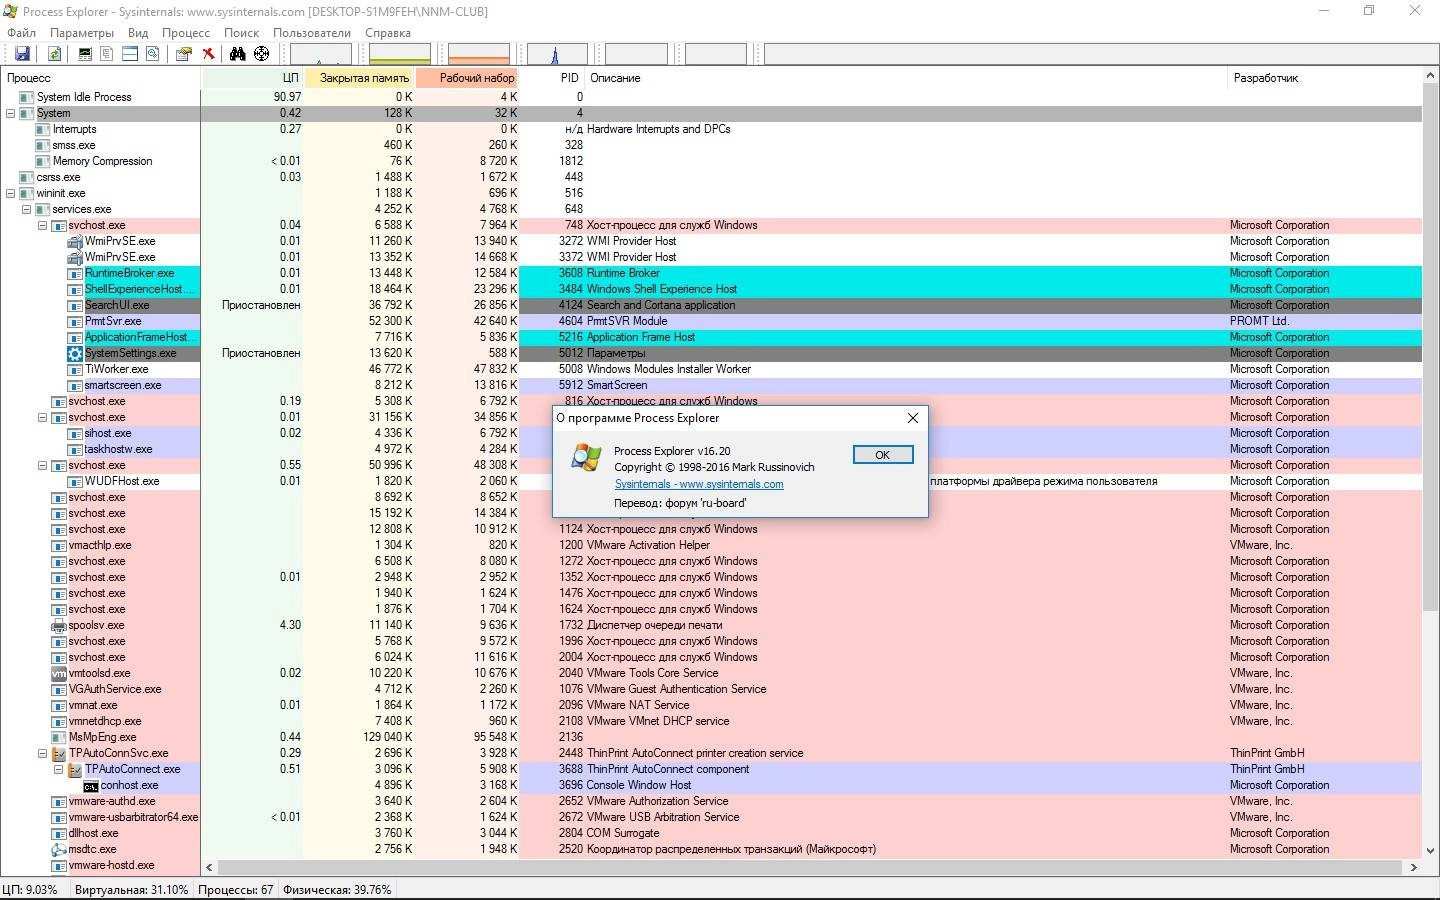
Task: Collapse the TPAutoConnSvc.exe tree node
Action: point(43,753)
